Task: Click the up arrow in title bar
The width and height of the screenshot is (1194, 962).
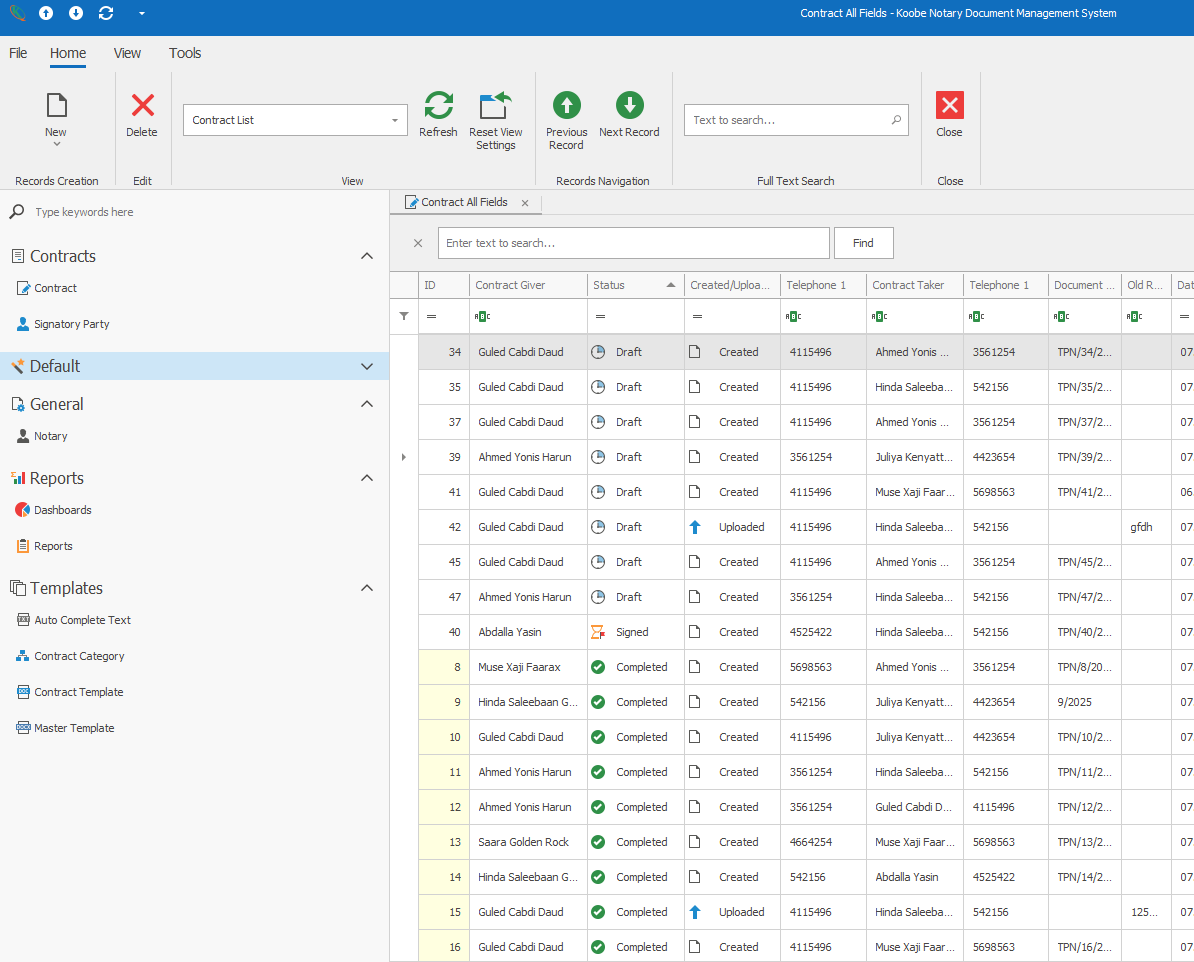Action: (46, 13)
